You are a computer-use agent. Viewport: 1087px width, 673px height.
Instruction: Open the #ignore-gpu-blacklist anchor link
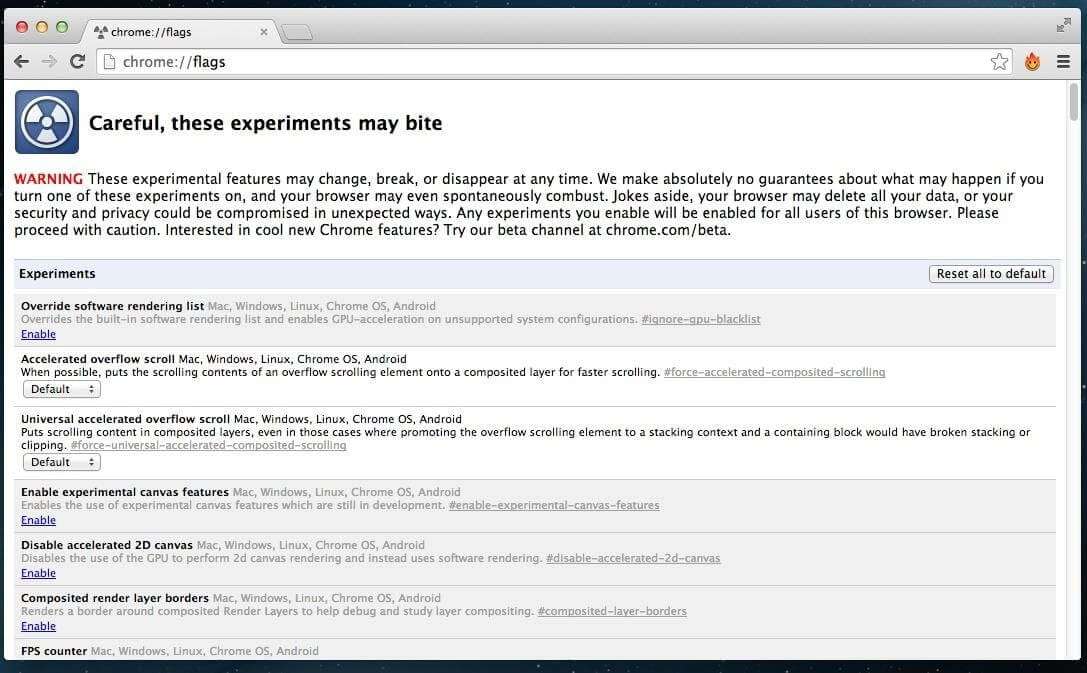coord(700,319)
